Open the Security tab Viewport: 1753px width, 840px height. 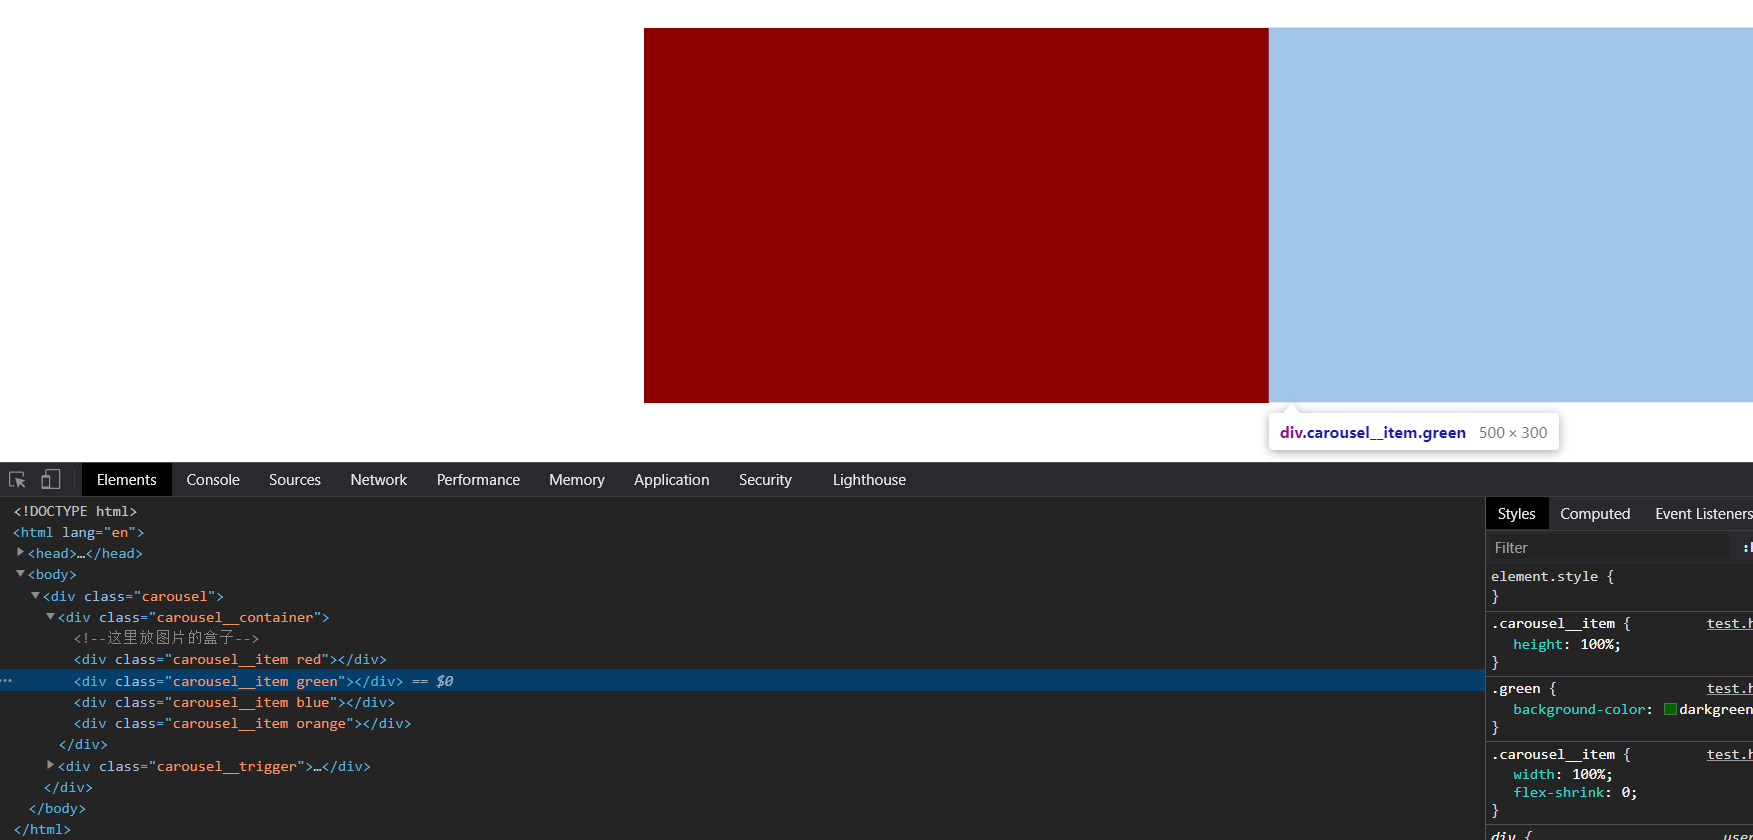765,480
